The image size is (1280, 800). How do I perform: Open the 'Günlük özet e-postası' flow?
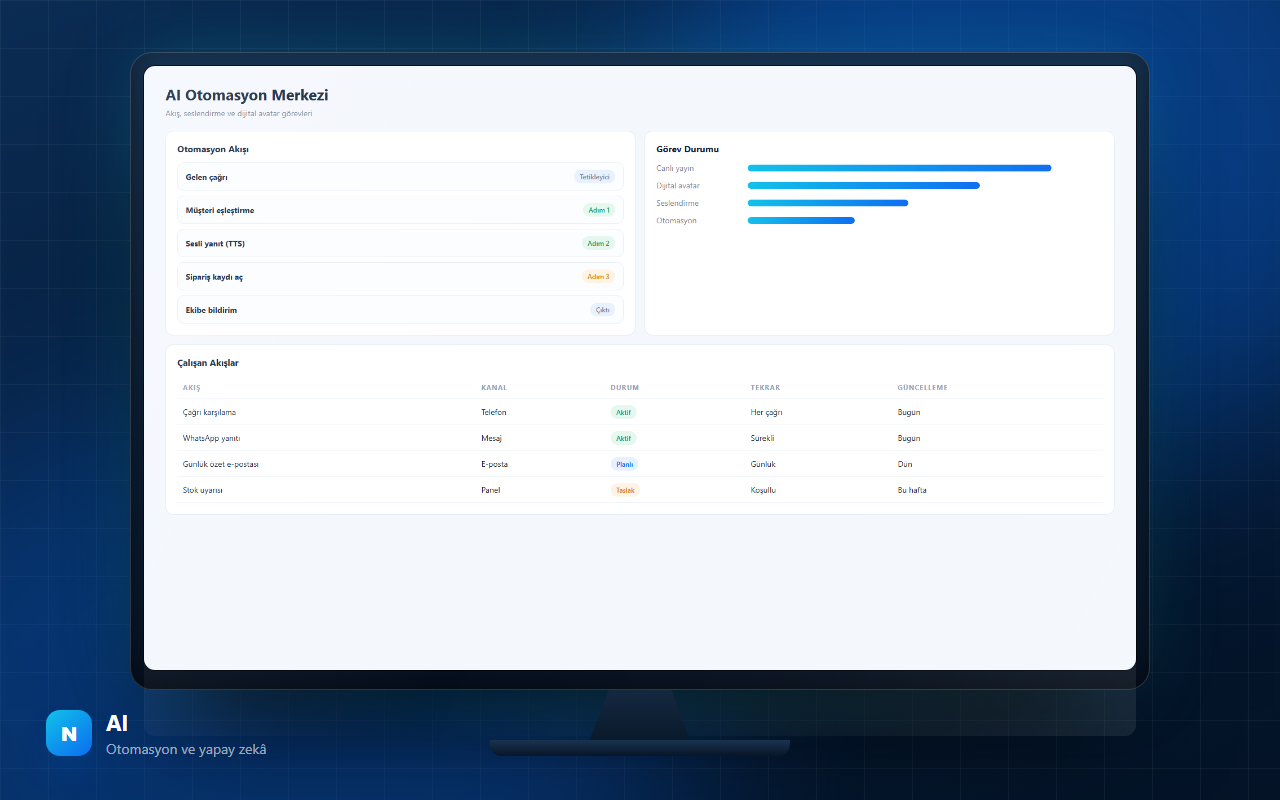coord(221,464)
